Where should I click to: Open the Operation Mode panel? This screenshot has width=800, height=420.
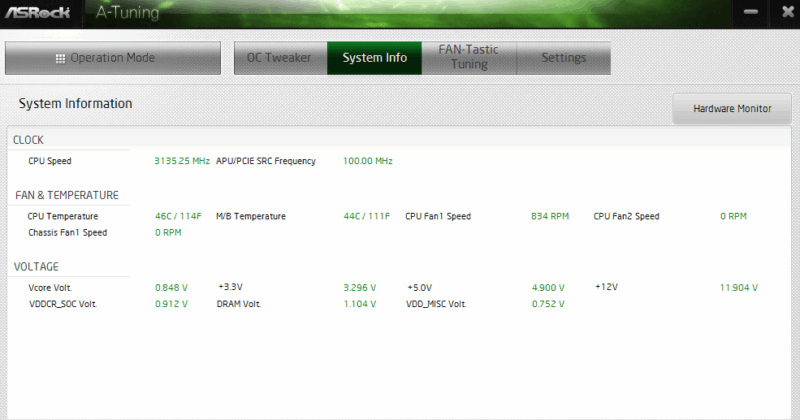(x=113, y=58)
